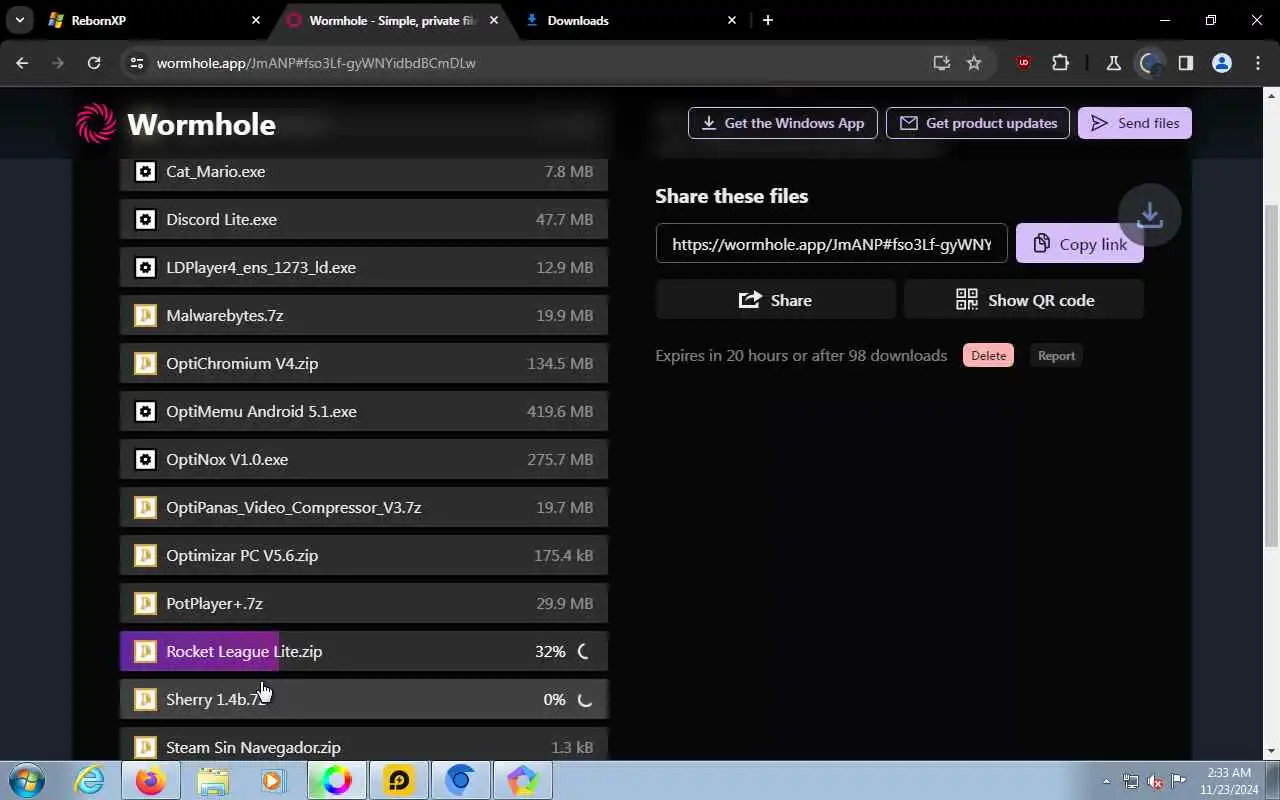Click the page vertical scrollbar thumb
The image size is (1280, 800).
pos(1272,375)
